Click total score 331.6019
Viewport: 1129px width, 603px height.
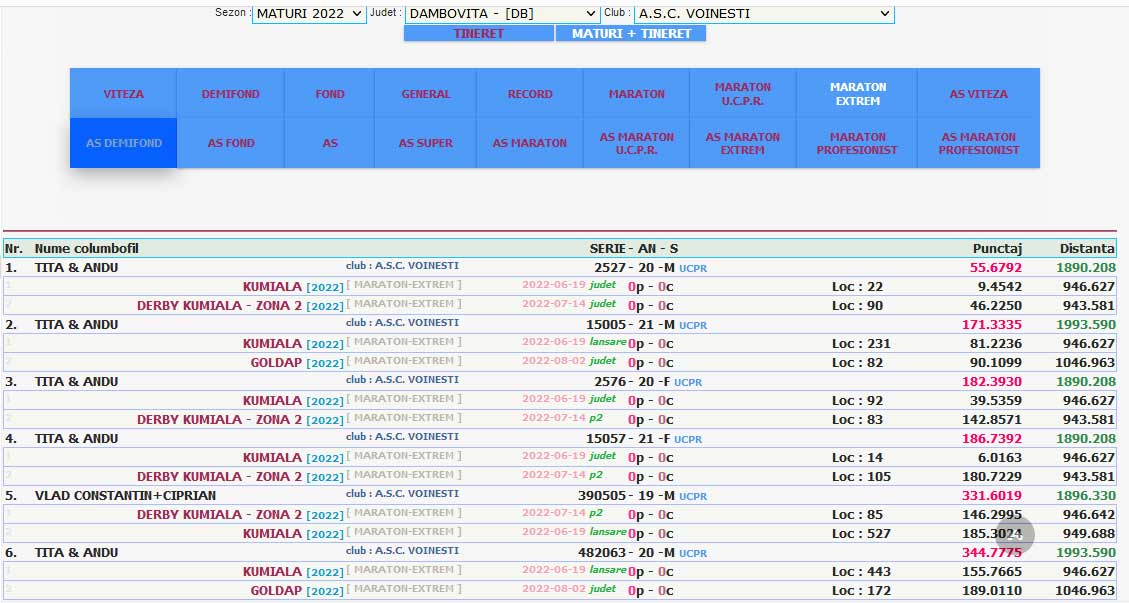(992, 496)
